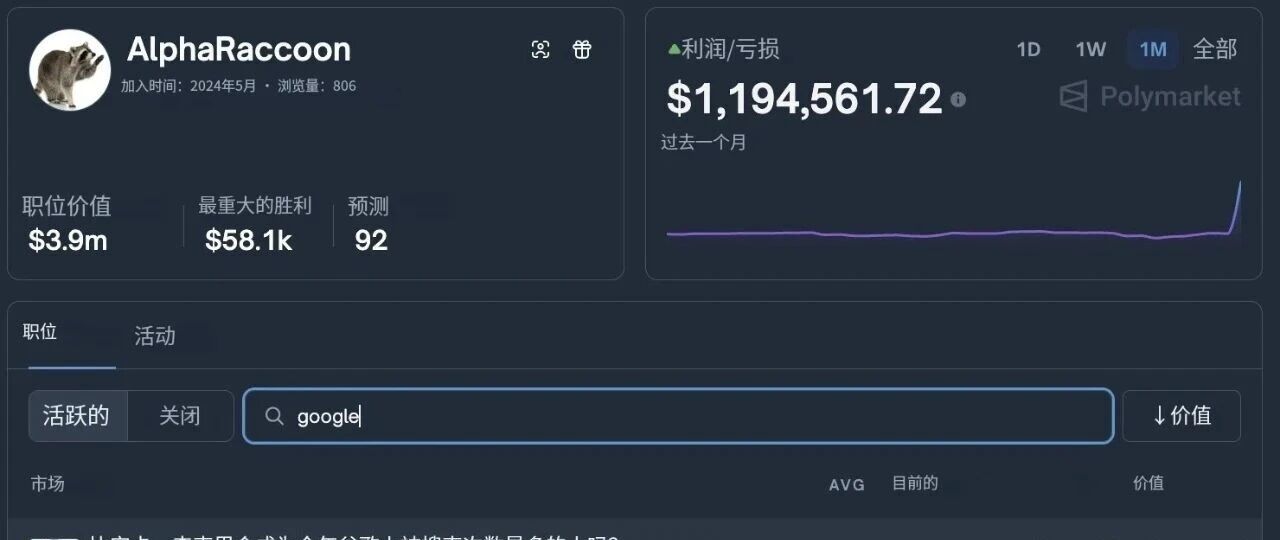Click the 过去一个月 label
Screen dimensions: 1280x540
click(704, 142)
